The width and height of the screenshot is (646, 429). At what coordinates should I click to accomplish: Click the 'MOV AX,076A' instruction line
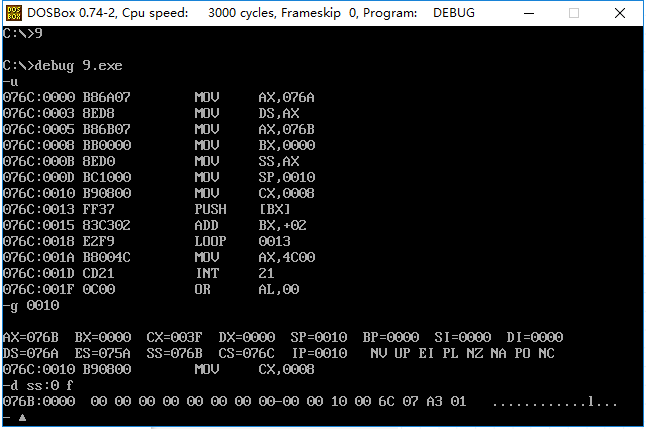coord(159,97)
